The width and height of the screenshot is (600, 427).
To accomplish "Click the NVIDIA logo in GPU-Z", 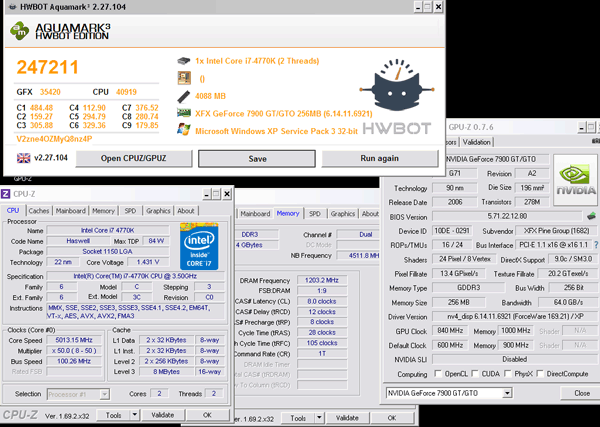I will [575, 179].
